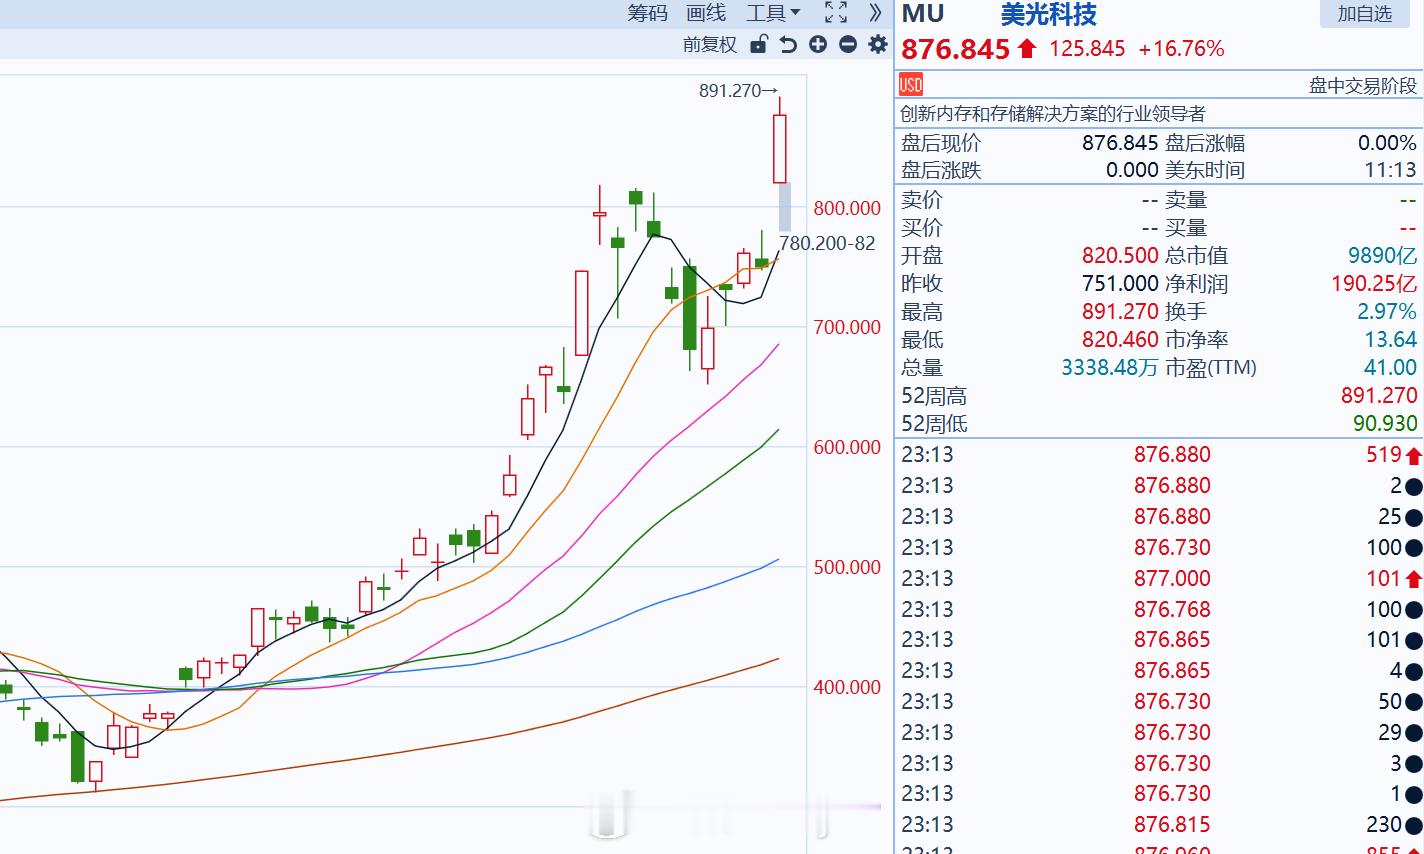Viewport: 1424px width, 854px height.
Task: Zoom out chart with the minus icon
Action: click(848, 44)
